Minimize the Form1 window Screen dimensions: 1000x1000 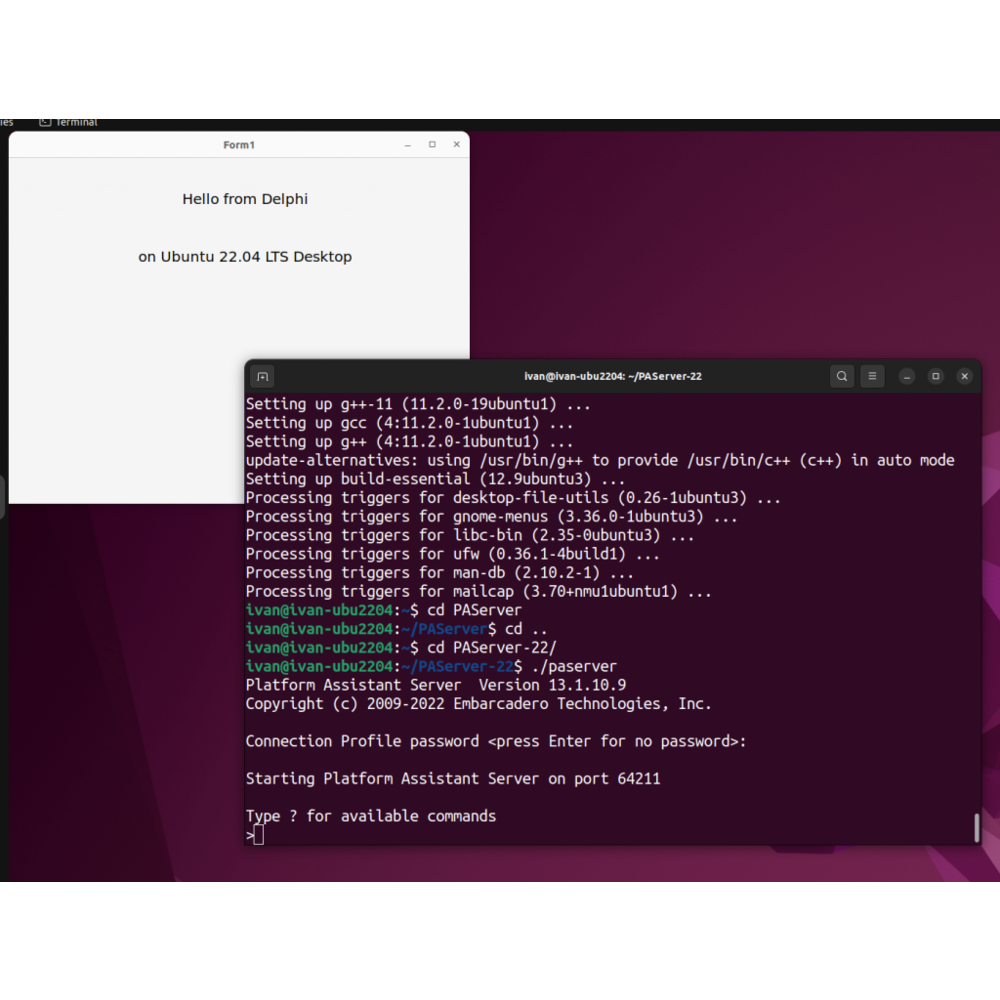click(408, 145)
